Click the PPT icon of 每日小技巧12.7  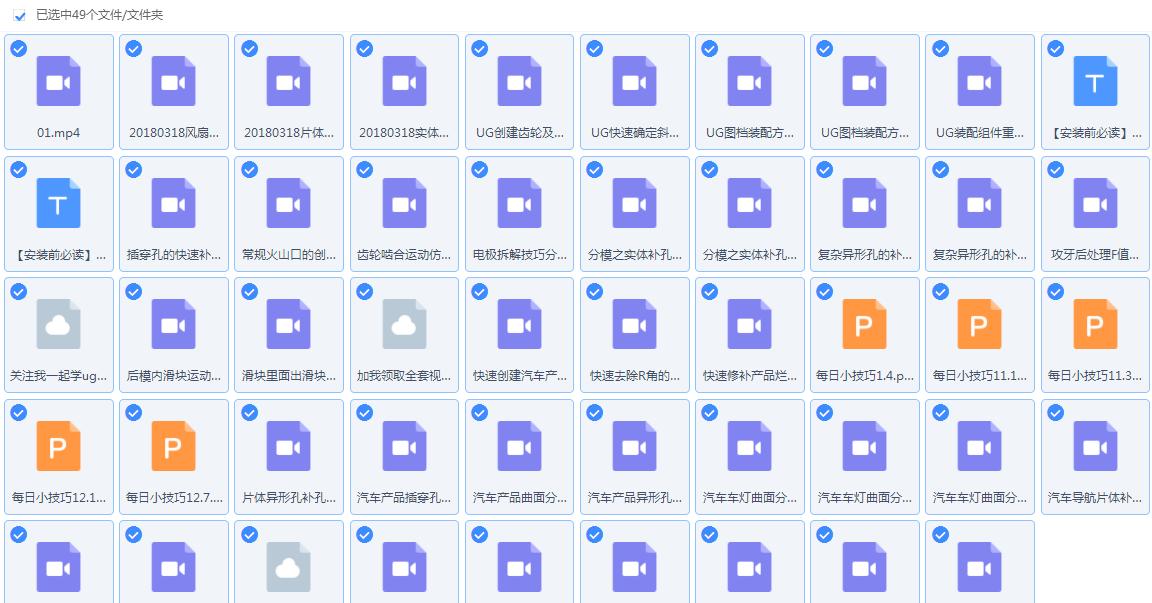click(x=174, y=446)
